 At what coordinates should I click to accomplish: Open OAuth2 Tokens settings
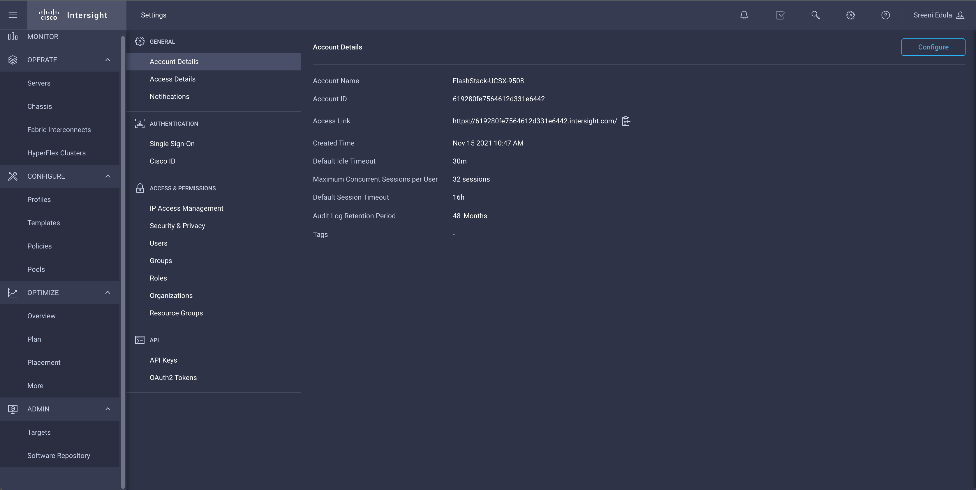click(x=173, y=377)
